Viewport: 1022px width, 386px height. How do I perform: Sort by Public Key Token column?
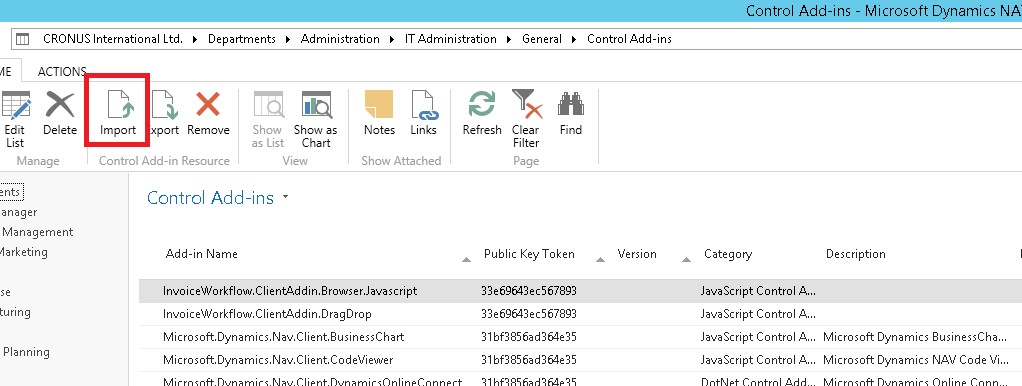pyautogui.click(x=529, y=254)
